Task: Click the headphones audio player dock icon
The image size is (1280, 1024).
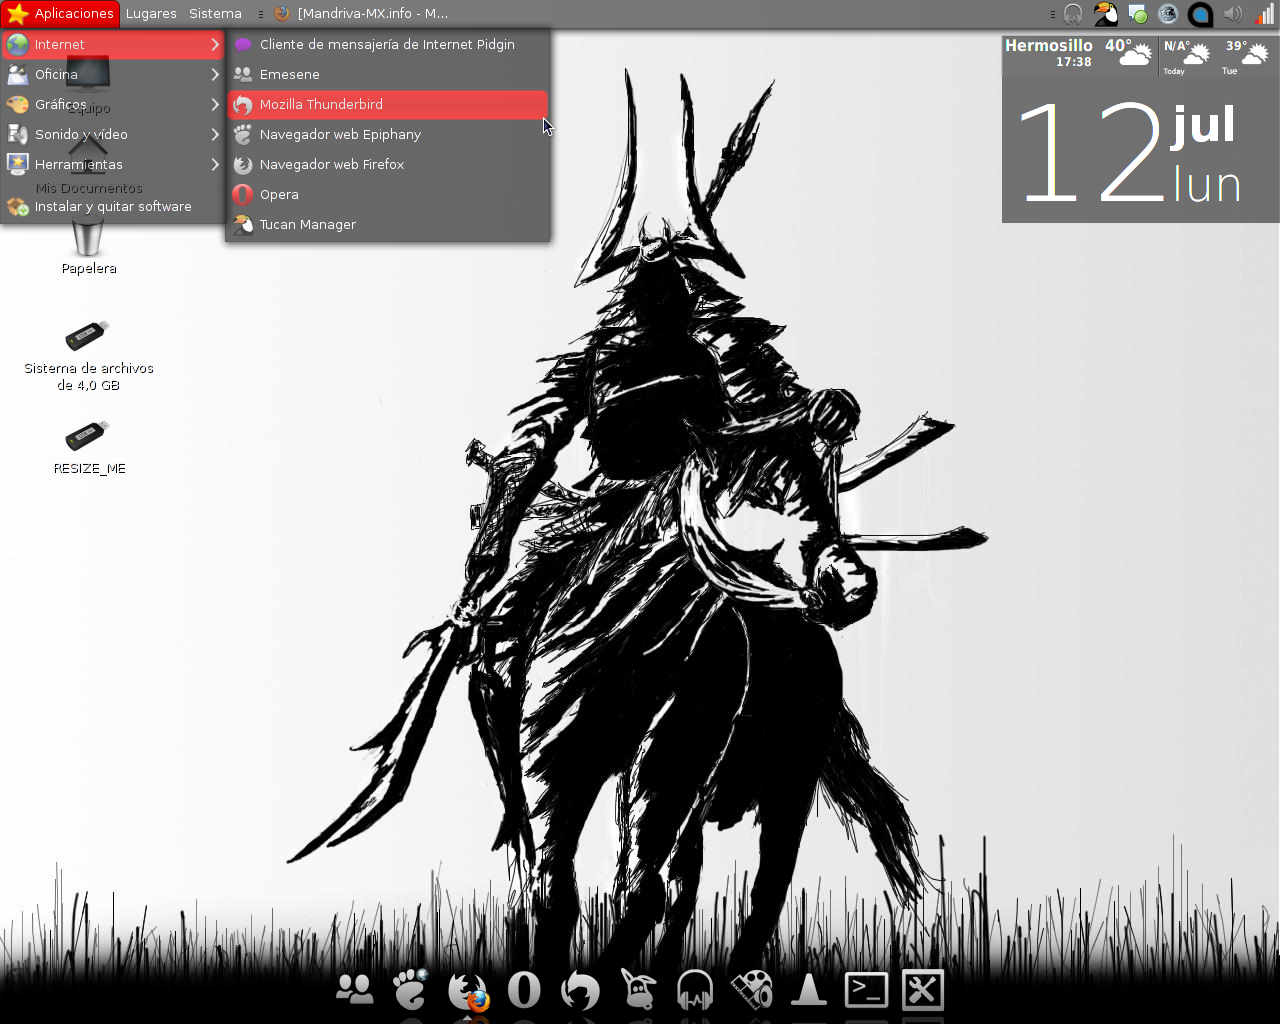Action: pos(695,990)
